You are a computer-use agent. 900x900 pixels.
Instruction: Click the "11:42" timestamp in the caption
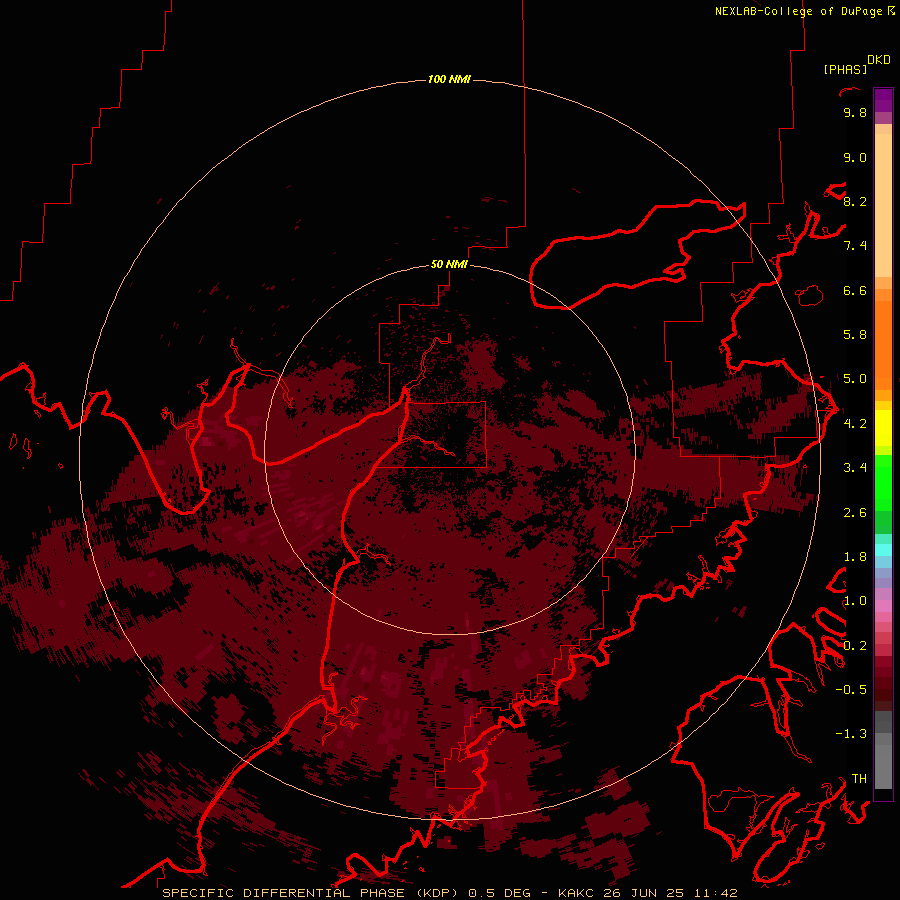(714, 893)
